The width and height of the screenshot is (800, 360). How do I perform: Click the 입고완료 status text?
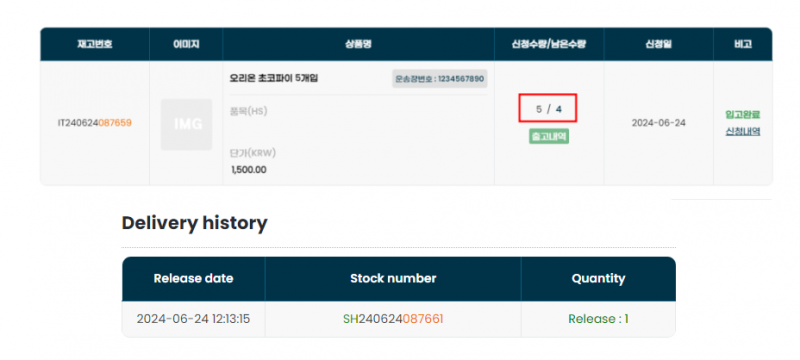tap(742, 114)
